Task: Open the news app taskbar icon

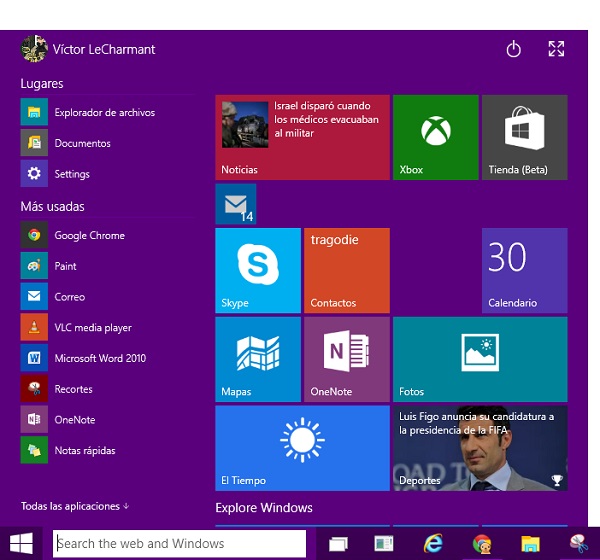Action: [x=383, y=543]
